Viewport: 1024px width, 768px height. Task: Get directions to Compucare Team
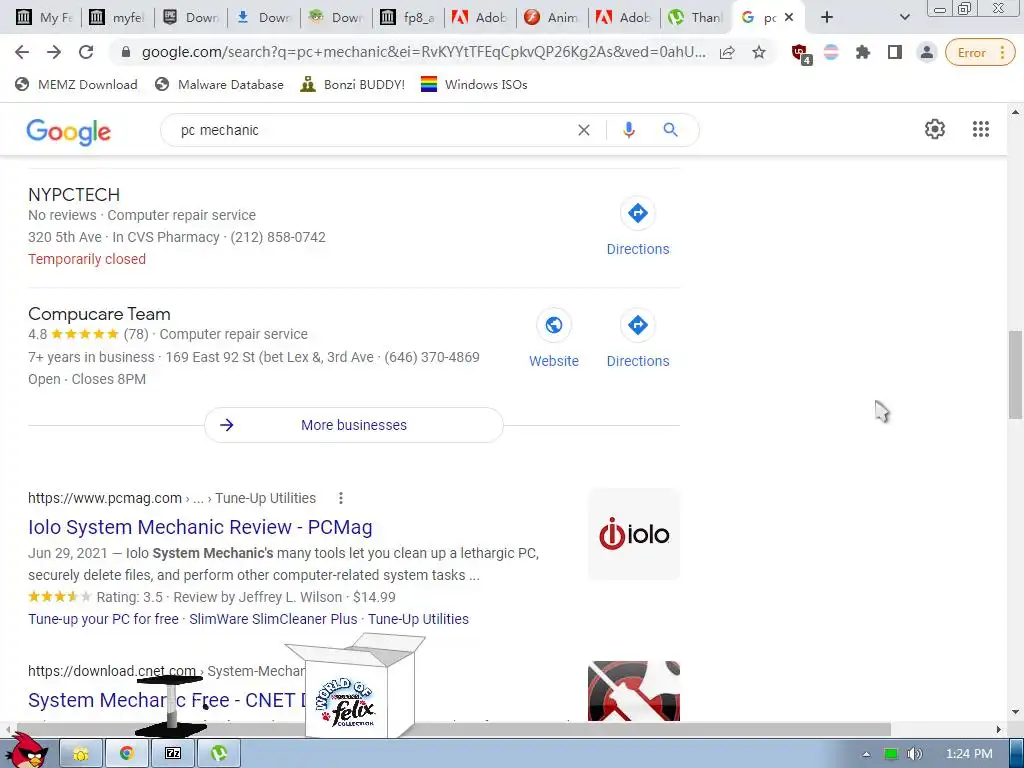point(637,339)
